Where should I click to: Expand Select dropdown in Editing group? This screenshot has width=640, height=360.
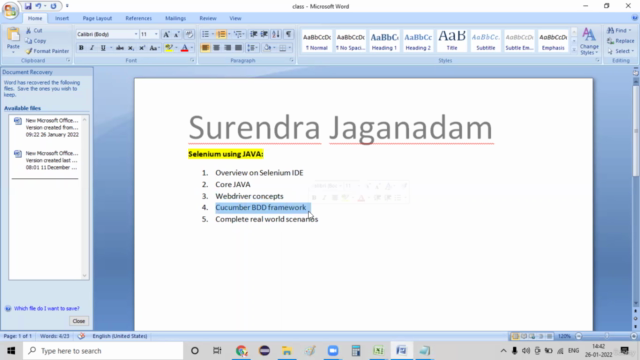click(620, 51)
